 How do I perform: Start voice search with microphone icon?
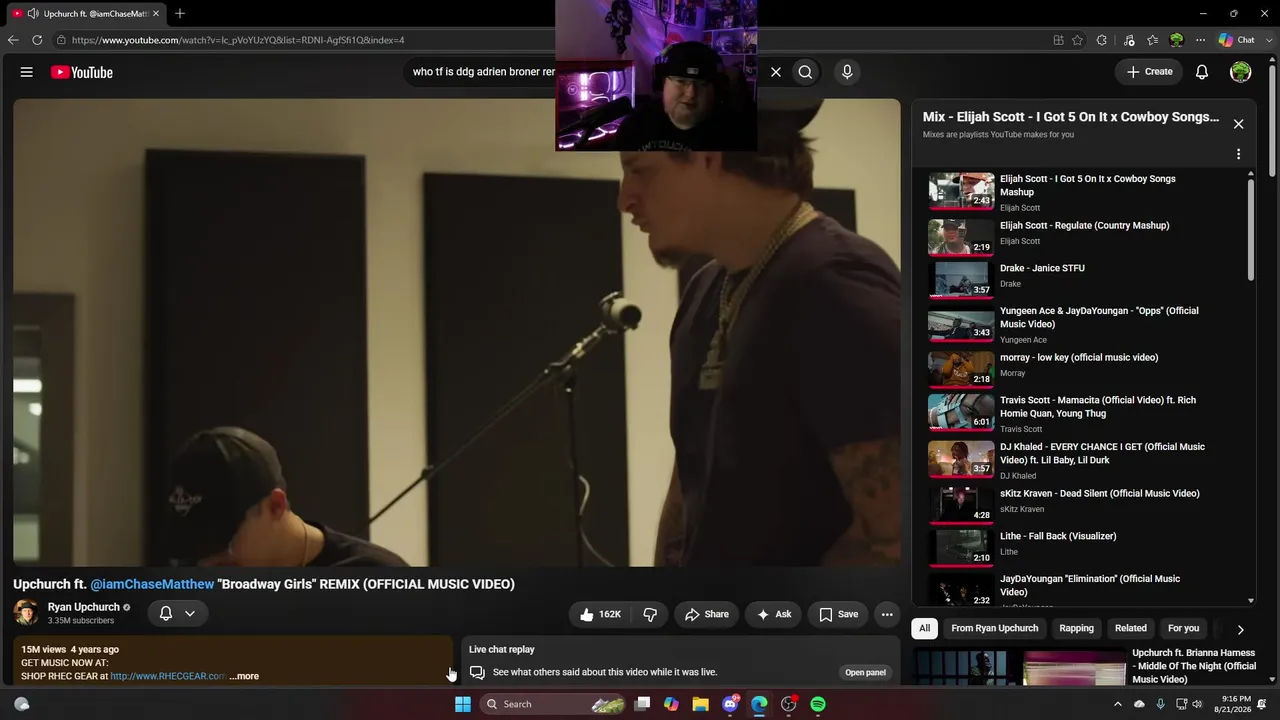(x=847, y=72)
